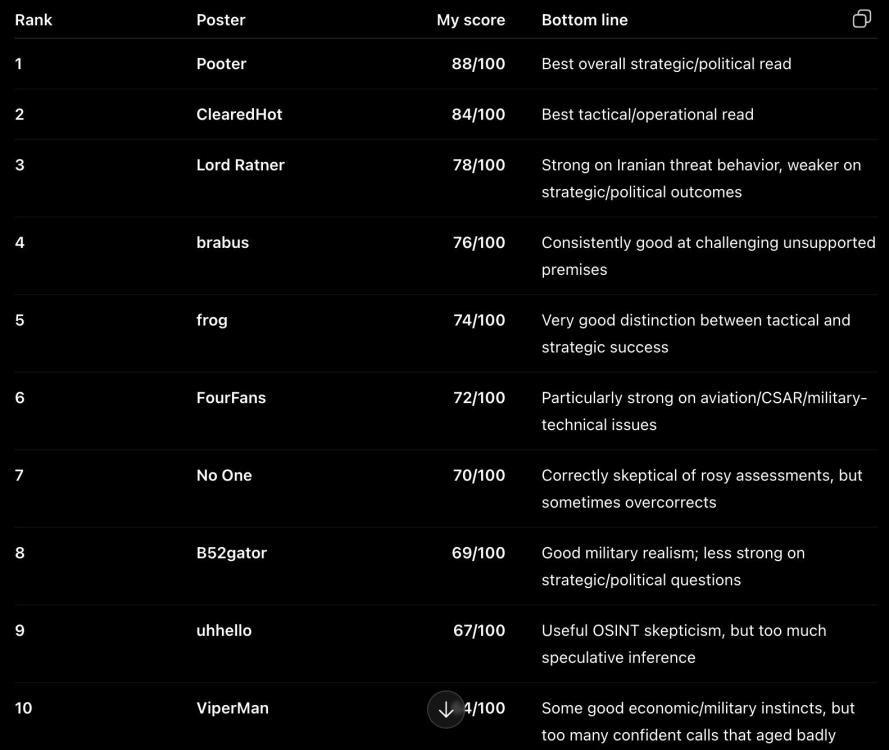
Task: Click poster name Pooter
Action: coord(221,63)
